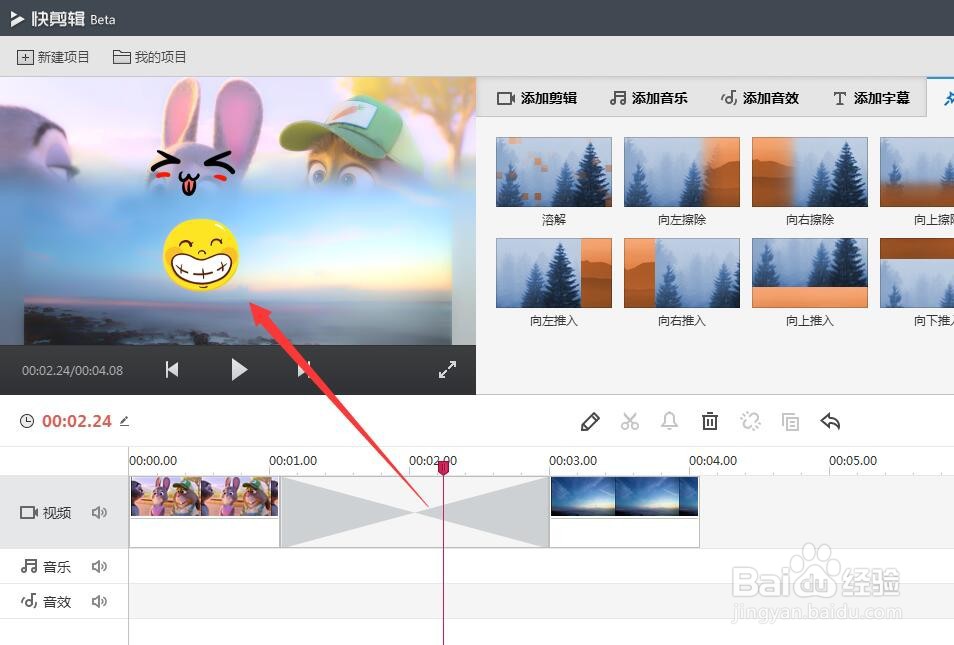The image size is (954, 645).
Task: Click the bunny face sticker in preview
Action: coord(192,172)
